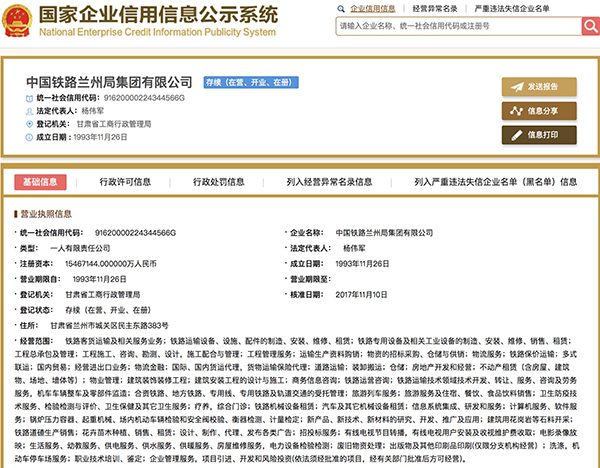Click registered capital 15467144.000000万人民币

coord(111,264)
